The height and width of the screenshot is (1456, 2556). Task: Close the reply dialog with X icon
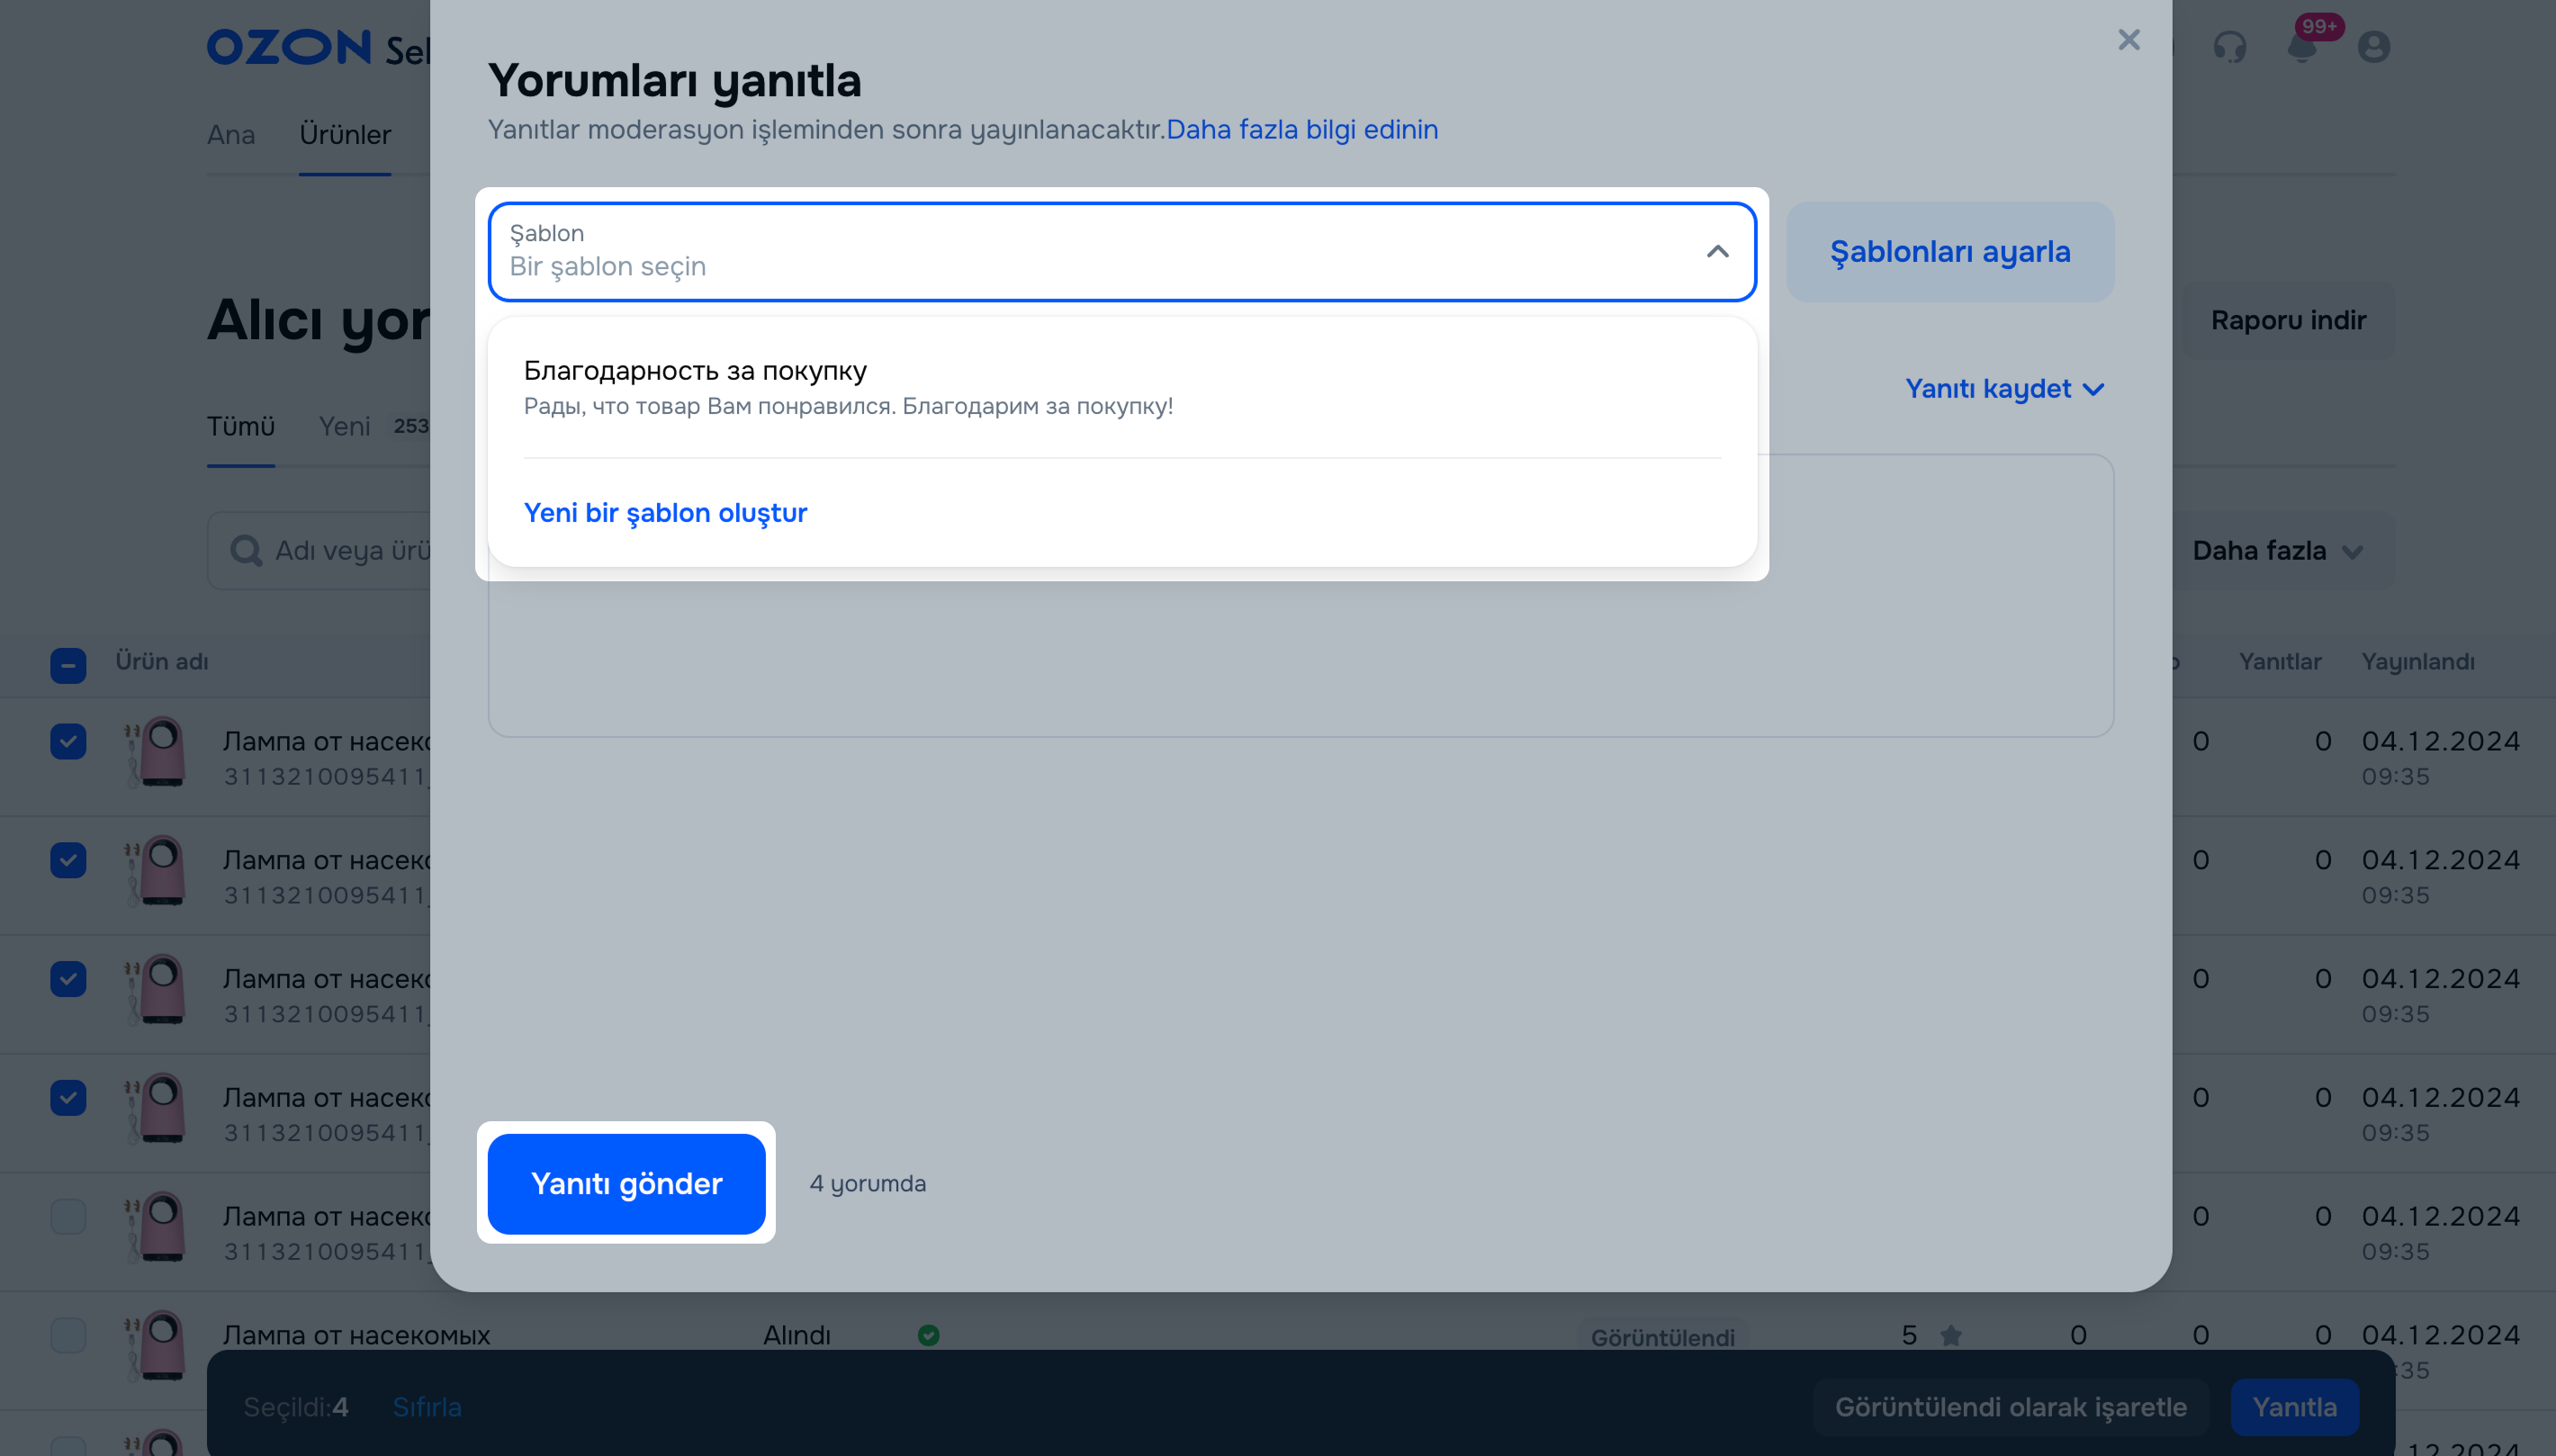(2128, 40)
